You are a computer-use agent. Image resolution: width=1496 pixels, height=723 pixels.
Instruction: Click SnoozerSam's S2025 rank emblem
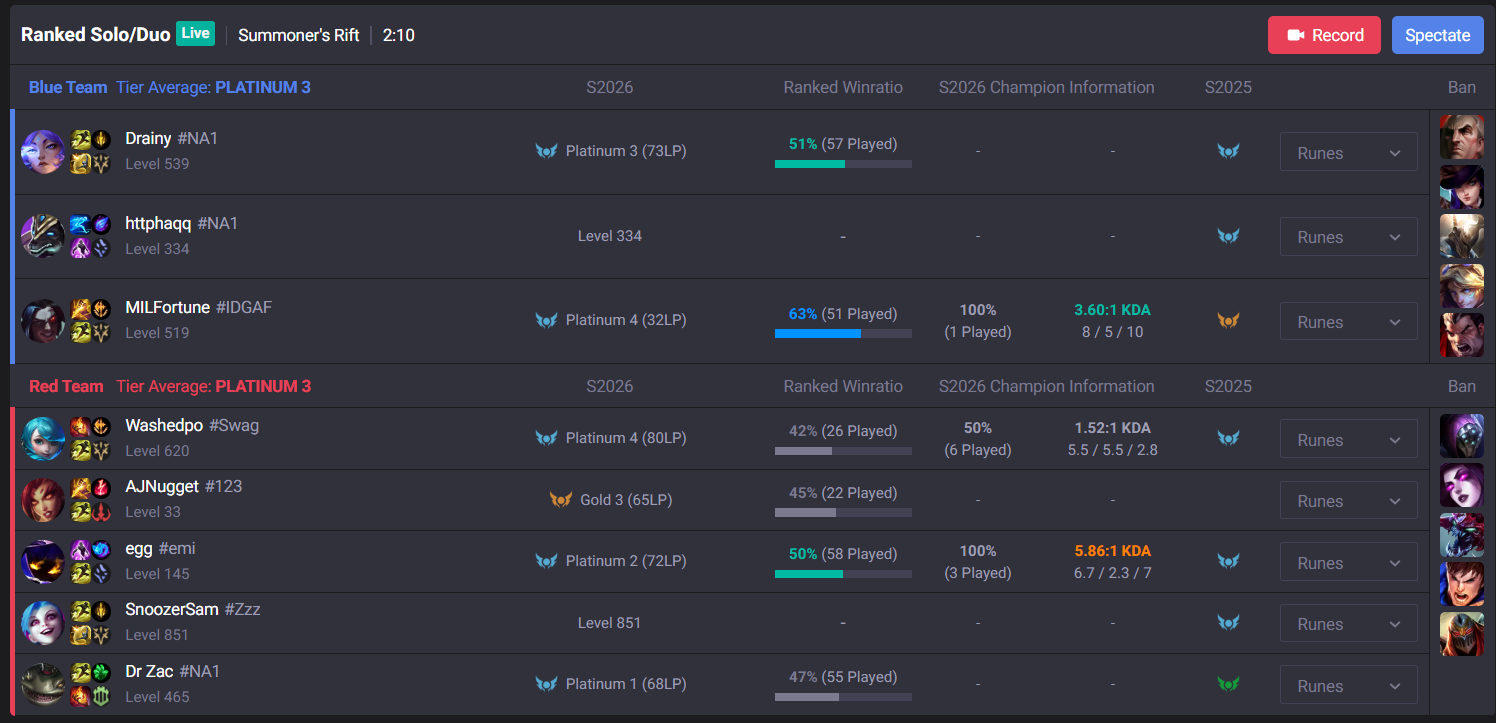click(1228, 622)
